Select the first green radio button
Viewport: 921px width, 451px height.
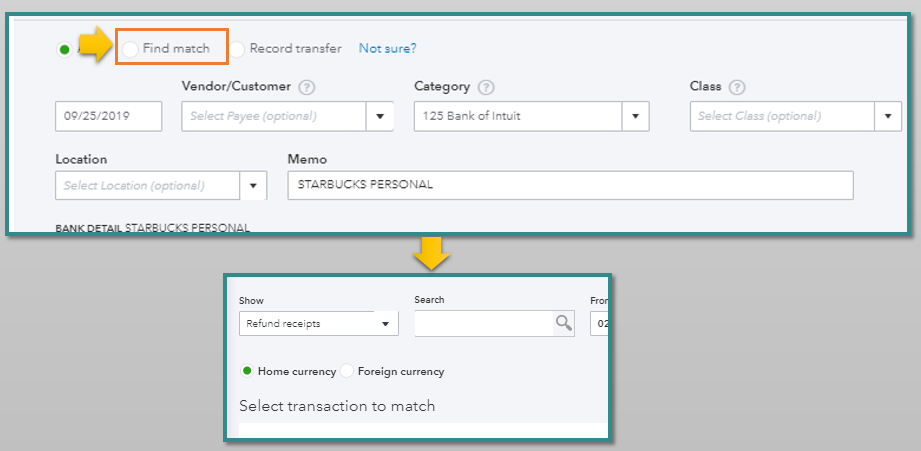[65, 49]
